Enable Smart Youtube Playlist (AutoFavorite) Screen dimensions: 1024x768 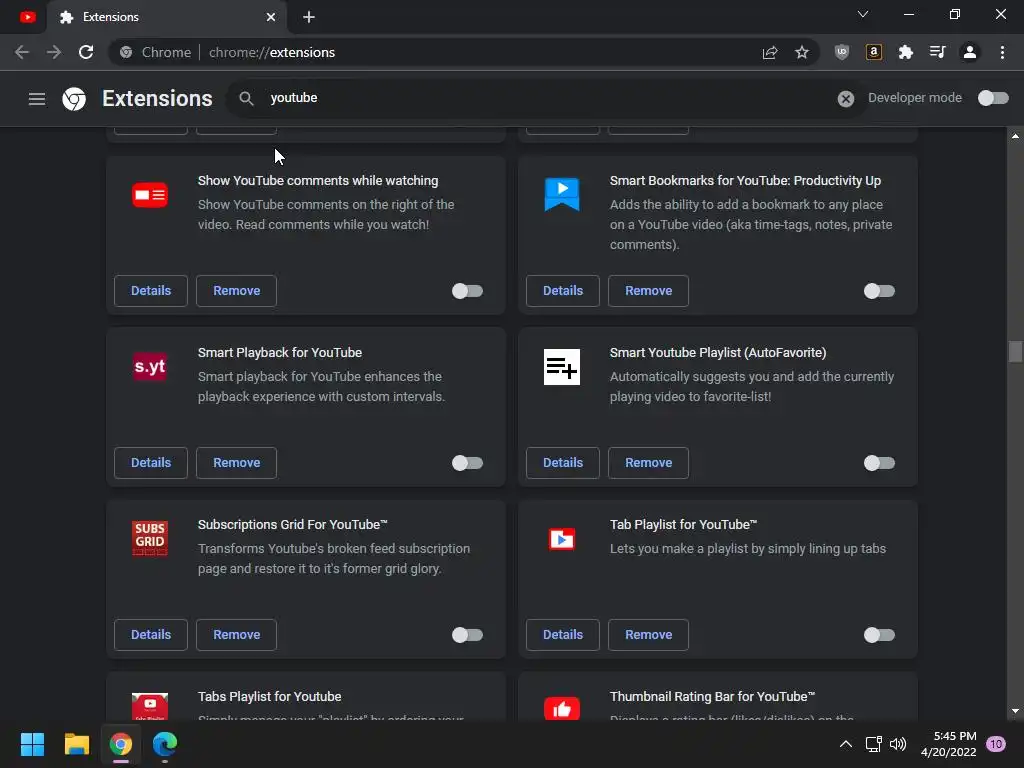879,463
